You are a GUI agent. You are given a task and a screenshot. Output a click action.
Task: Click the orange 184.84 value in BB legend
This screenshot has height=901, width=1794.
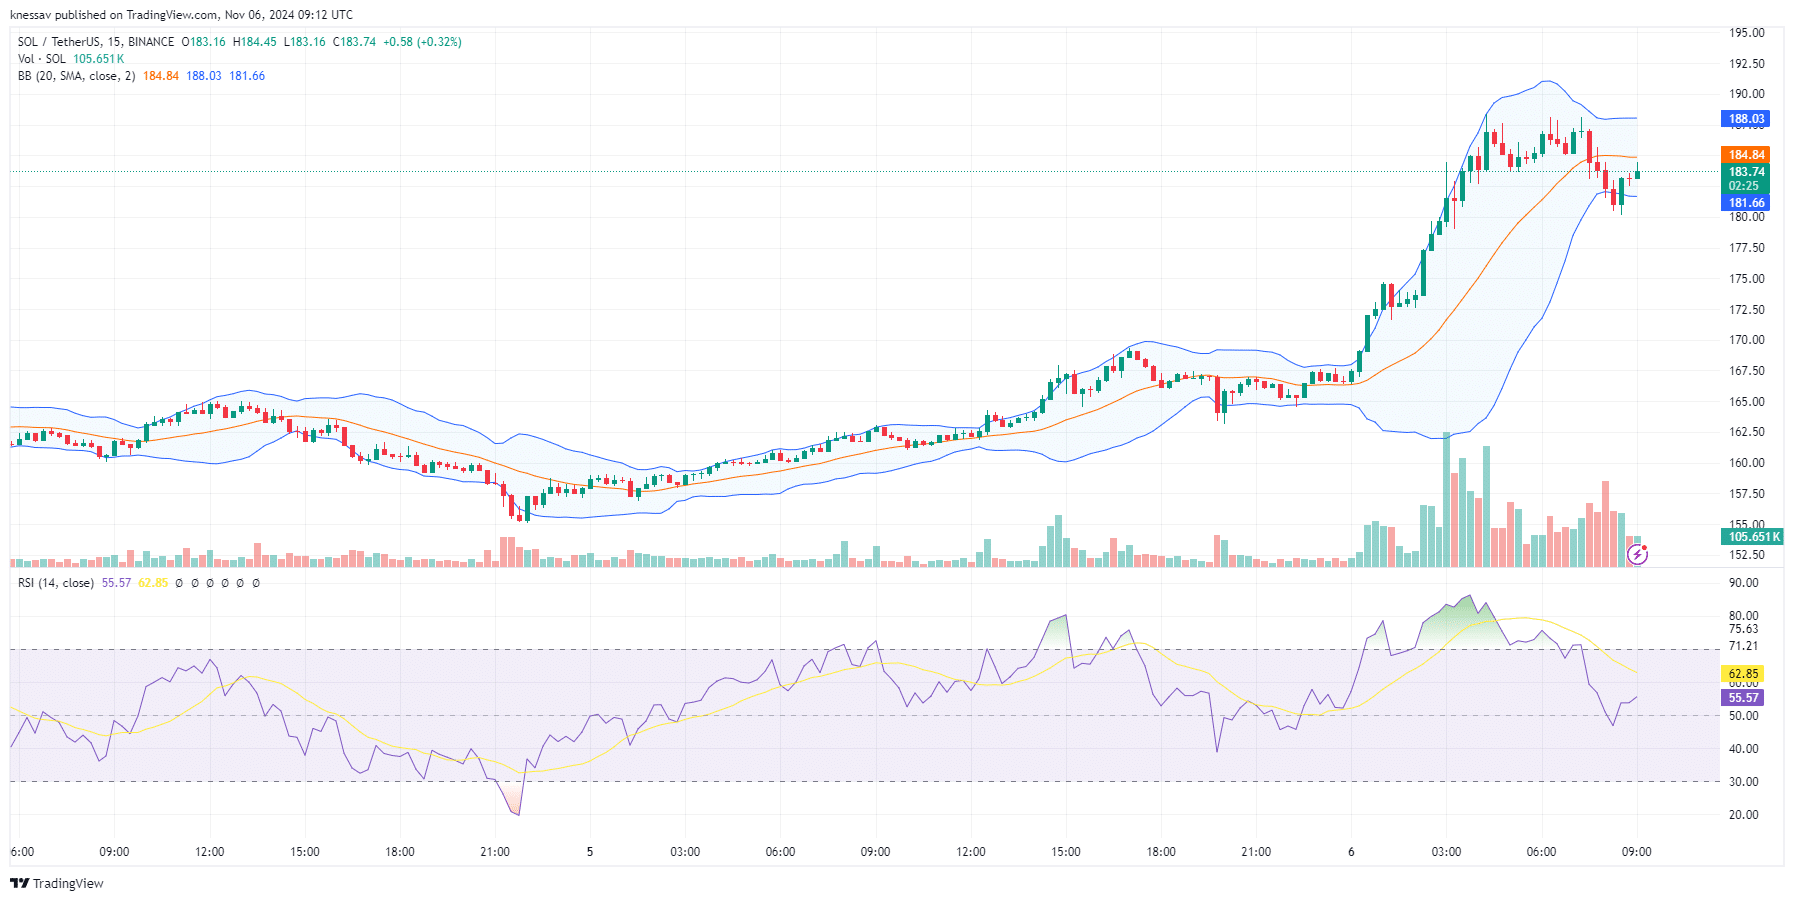[161, 76]
